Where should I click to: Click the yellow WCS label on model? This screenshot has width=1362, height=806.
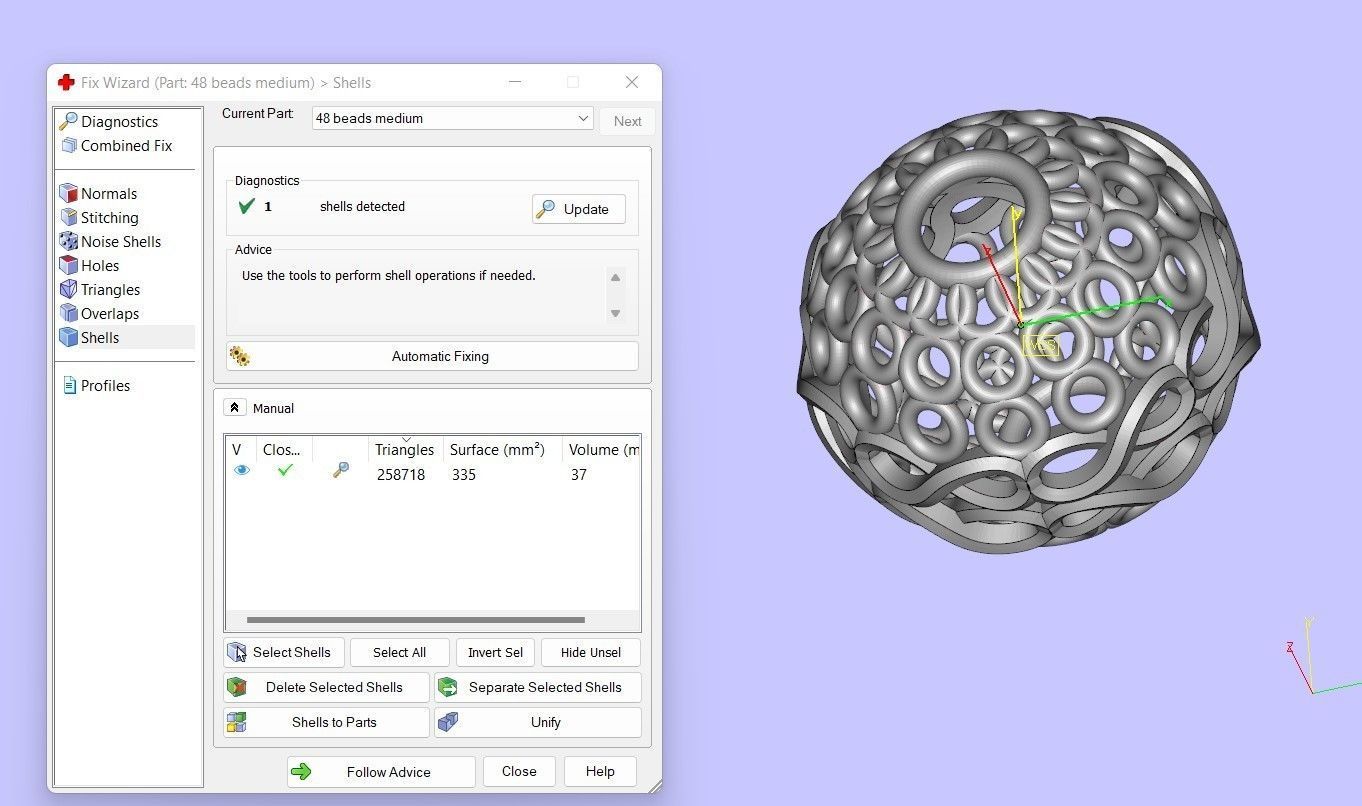(1040, 346)
